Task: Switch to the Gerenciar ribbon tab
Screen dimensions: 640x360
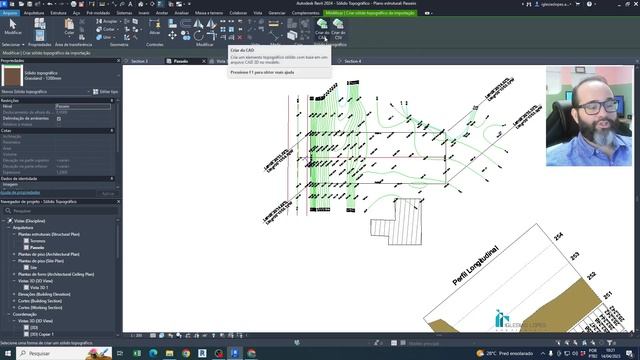Action: pos(277,13)
